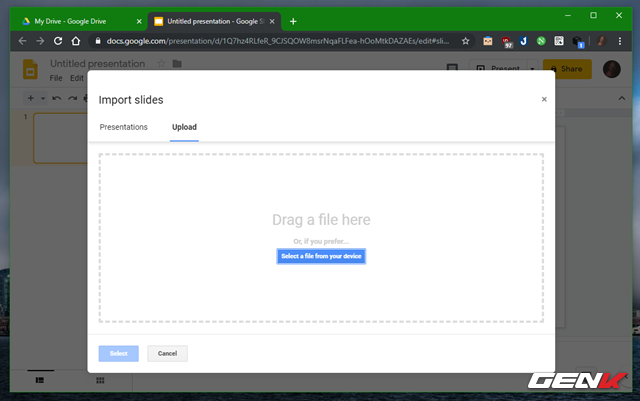The width and height of the screenshot is (640, 401).
Task: Open the Edit menu
Action: point(76,78)
